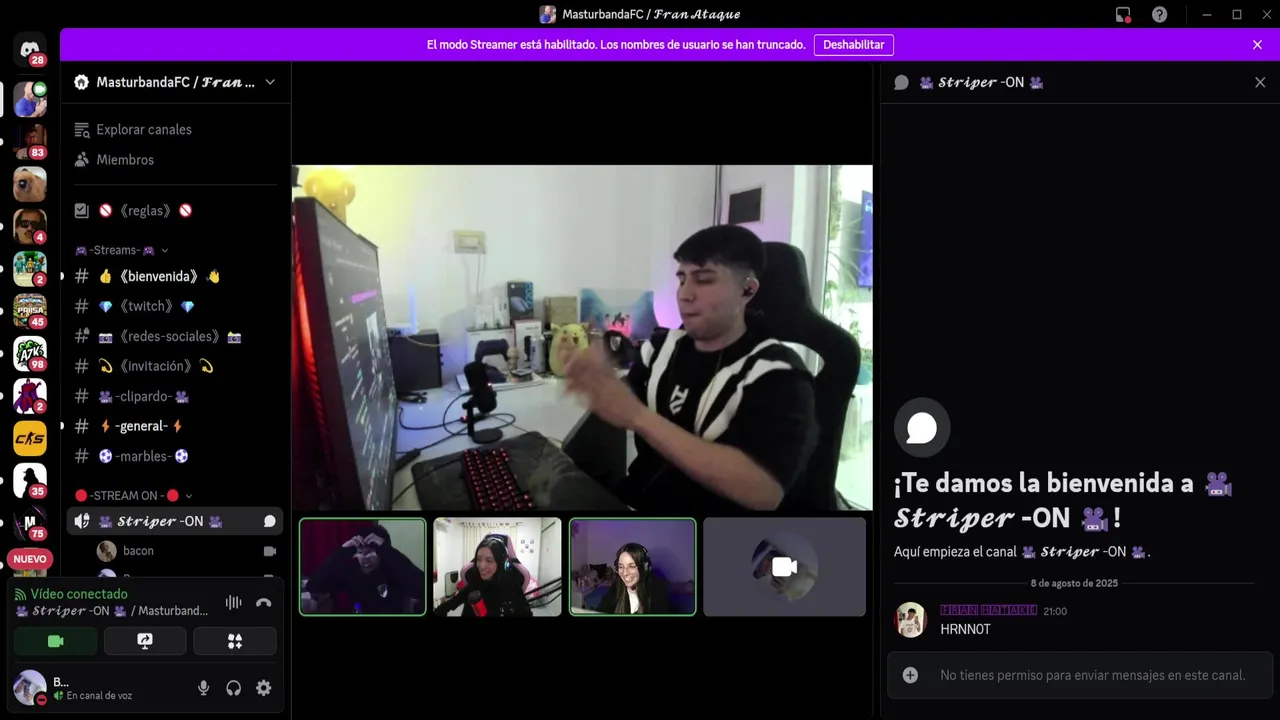
Task: Select the dark hooded participant thumbnail
Action: (363, 566)
